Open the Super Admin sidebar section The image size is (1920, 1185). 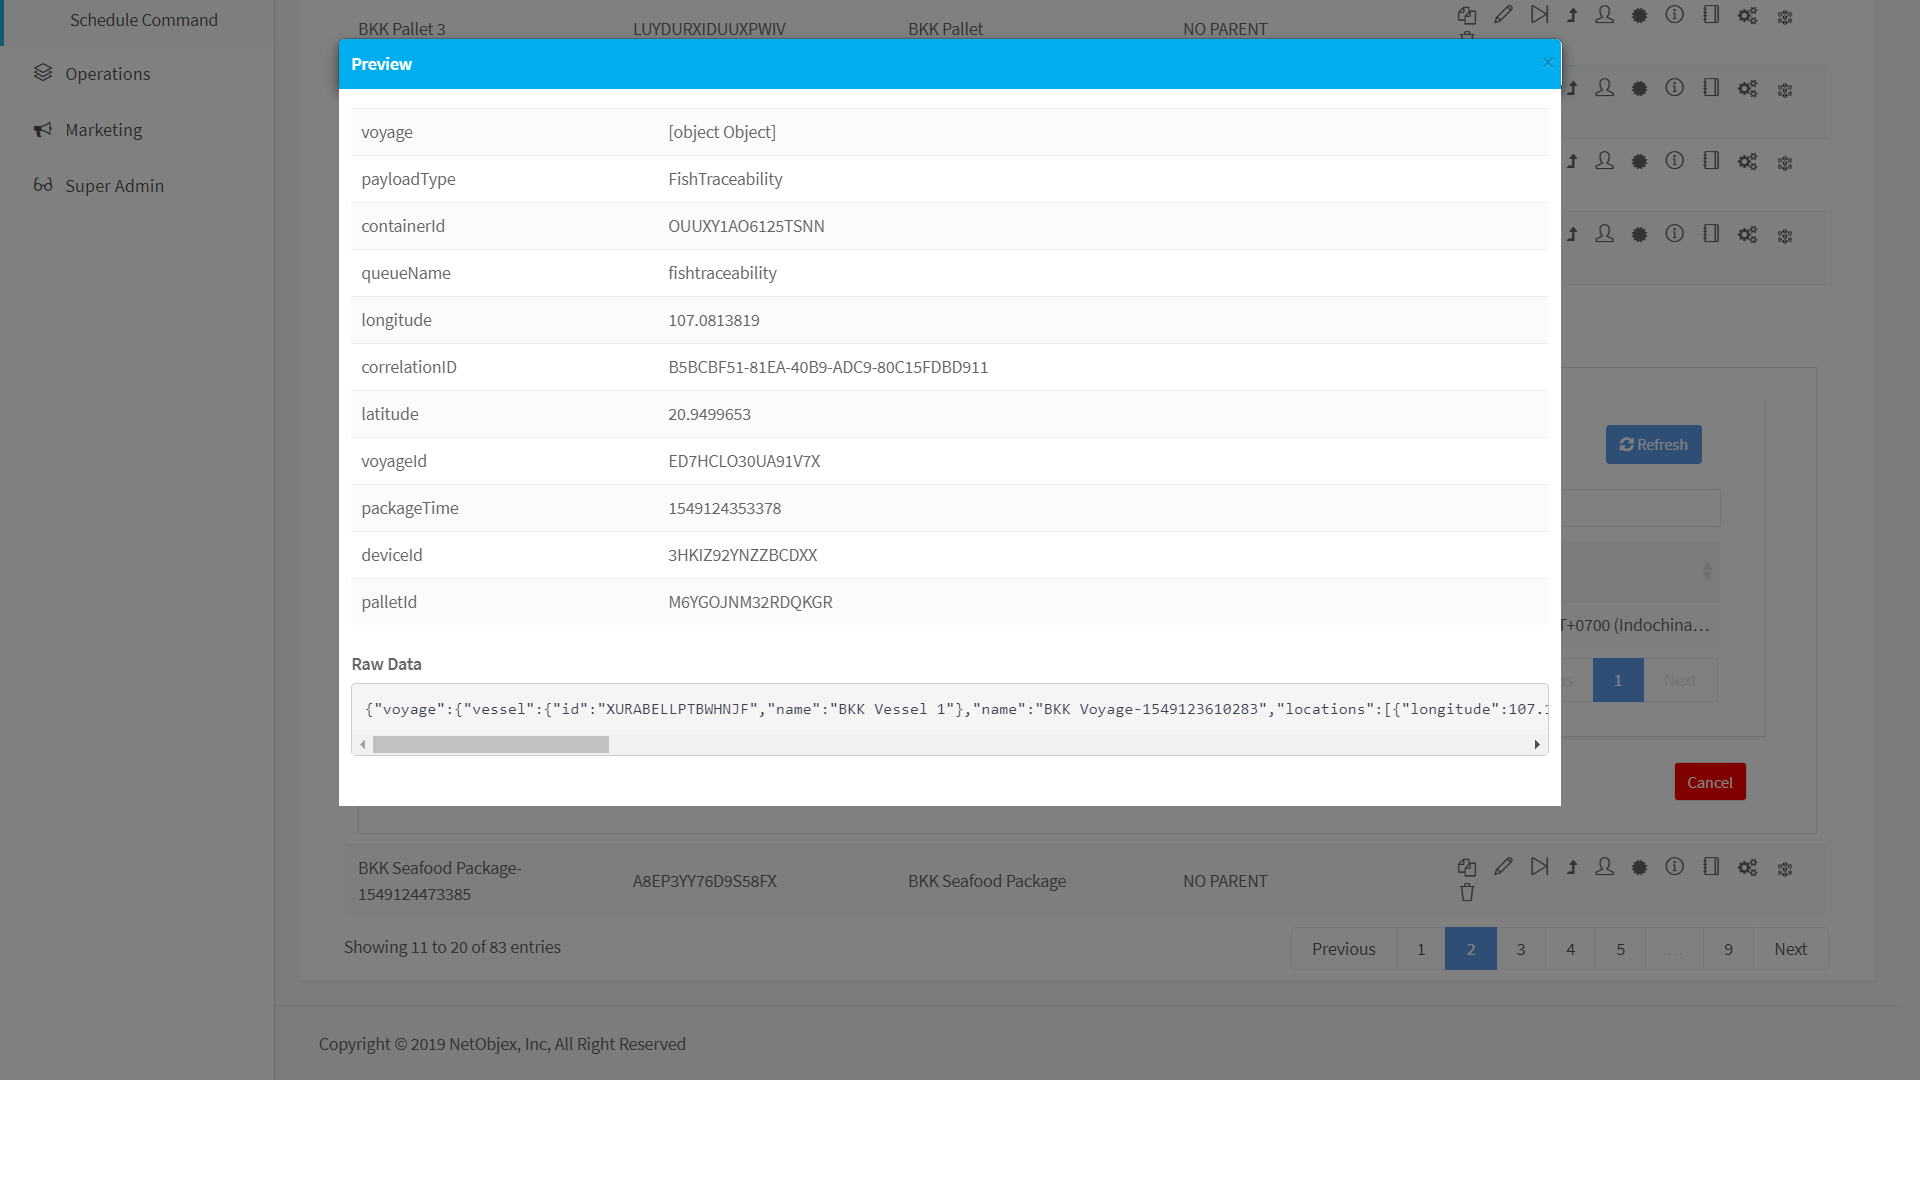coord(114,186)
